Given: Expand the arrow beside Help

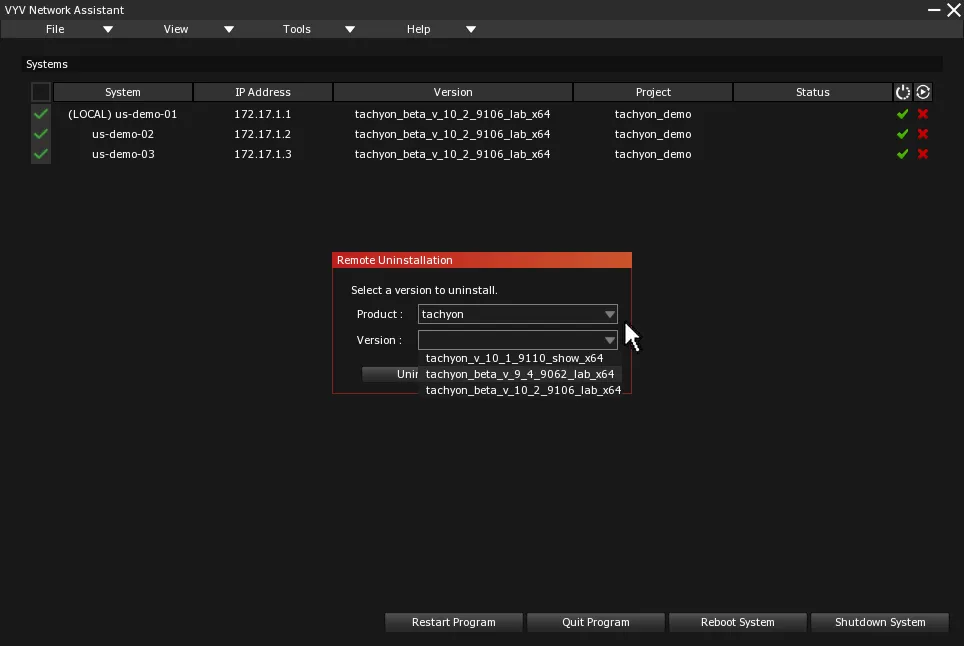Looking at the screenshot, I should click(x=471, y=30).
